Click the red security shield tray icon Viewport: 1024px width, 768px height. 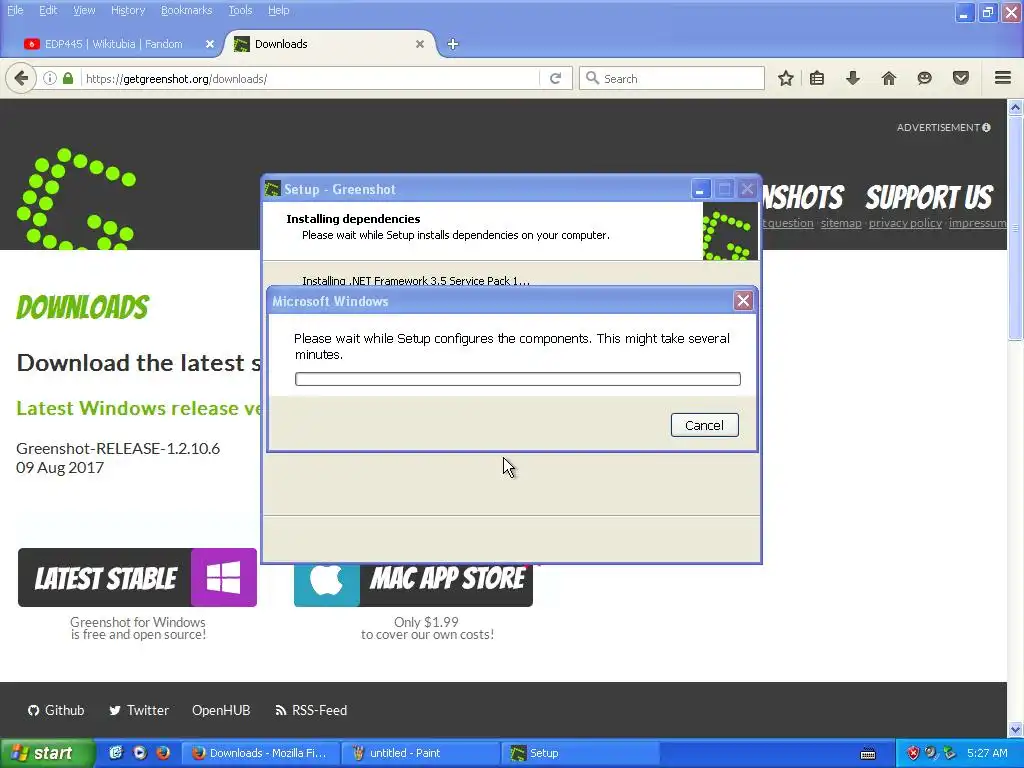click(x=913, y=753)
